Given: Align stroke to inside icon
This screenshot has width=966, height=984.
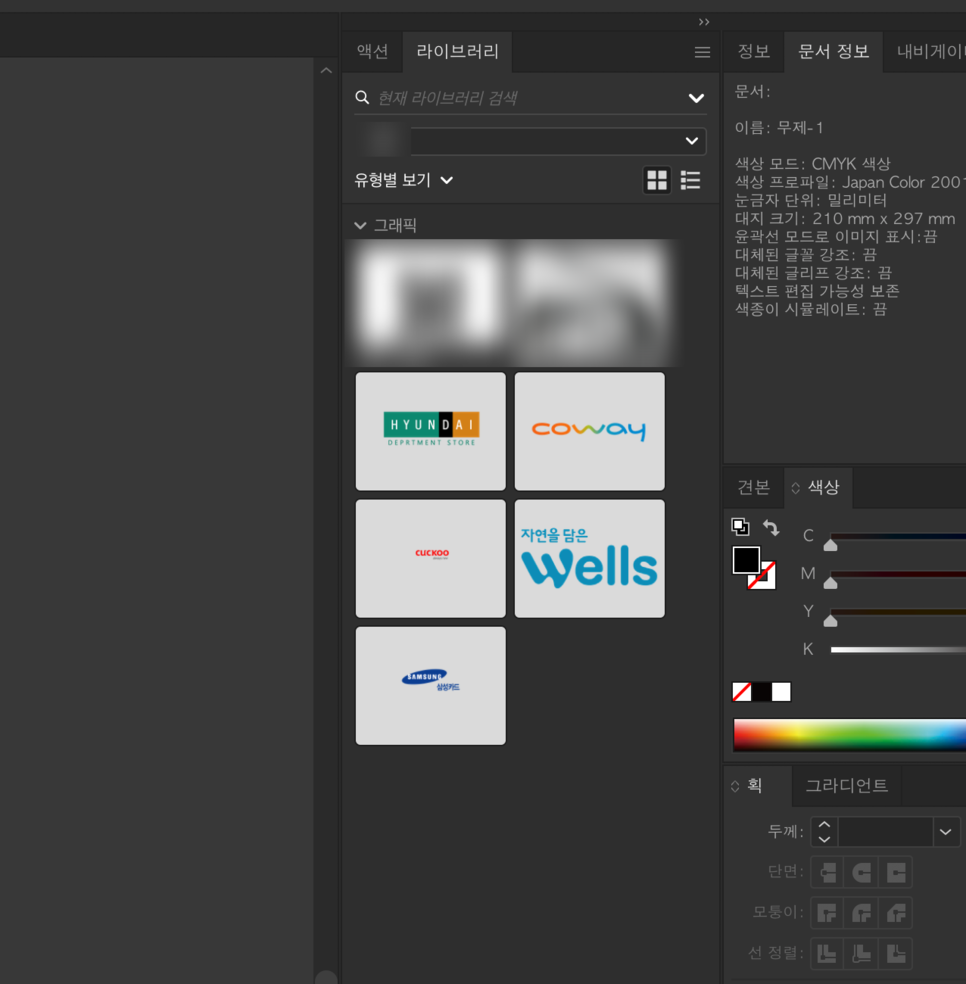Looking at the screenshot, I should click(861, 953).
